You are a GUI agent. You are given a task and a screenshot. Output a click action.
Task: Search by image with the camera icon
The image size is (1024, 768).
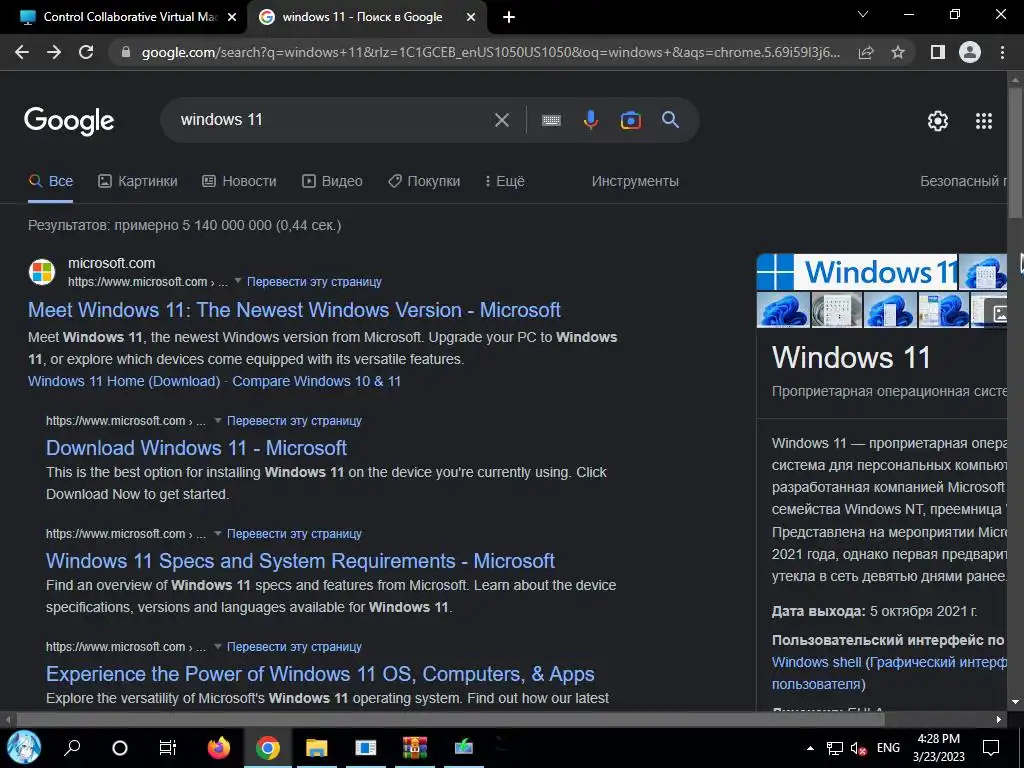tap(630, 120)
